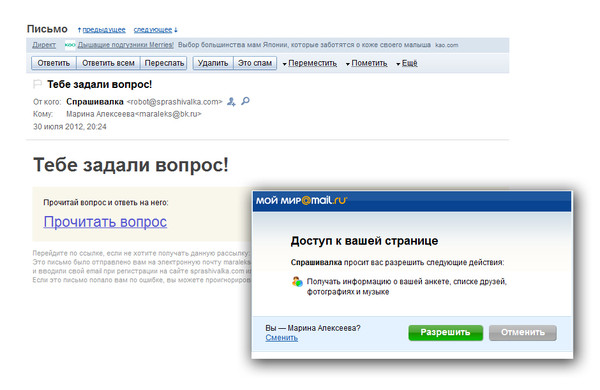Viewport: 600px width, 390px height.
Task: Click the heading Доступ к вашей странице
Action: pos(364,241)
